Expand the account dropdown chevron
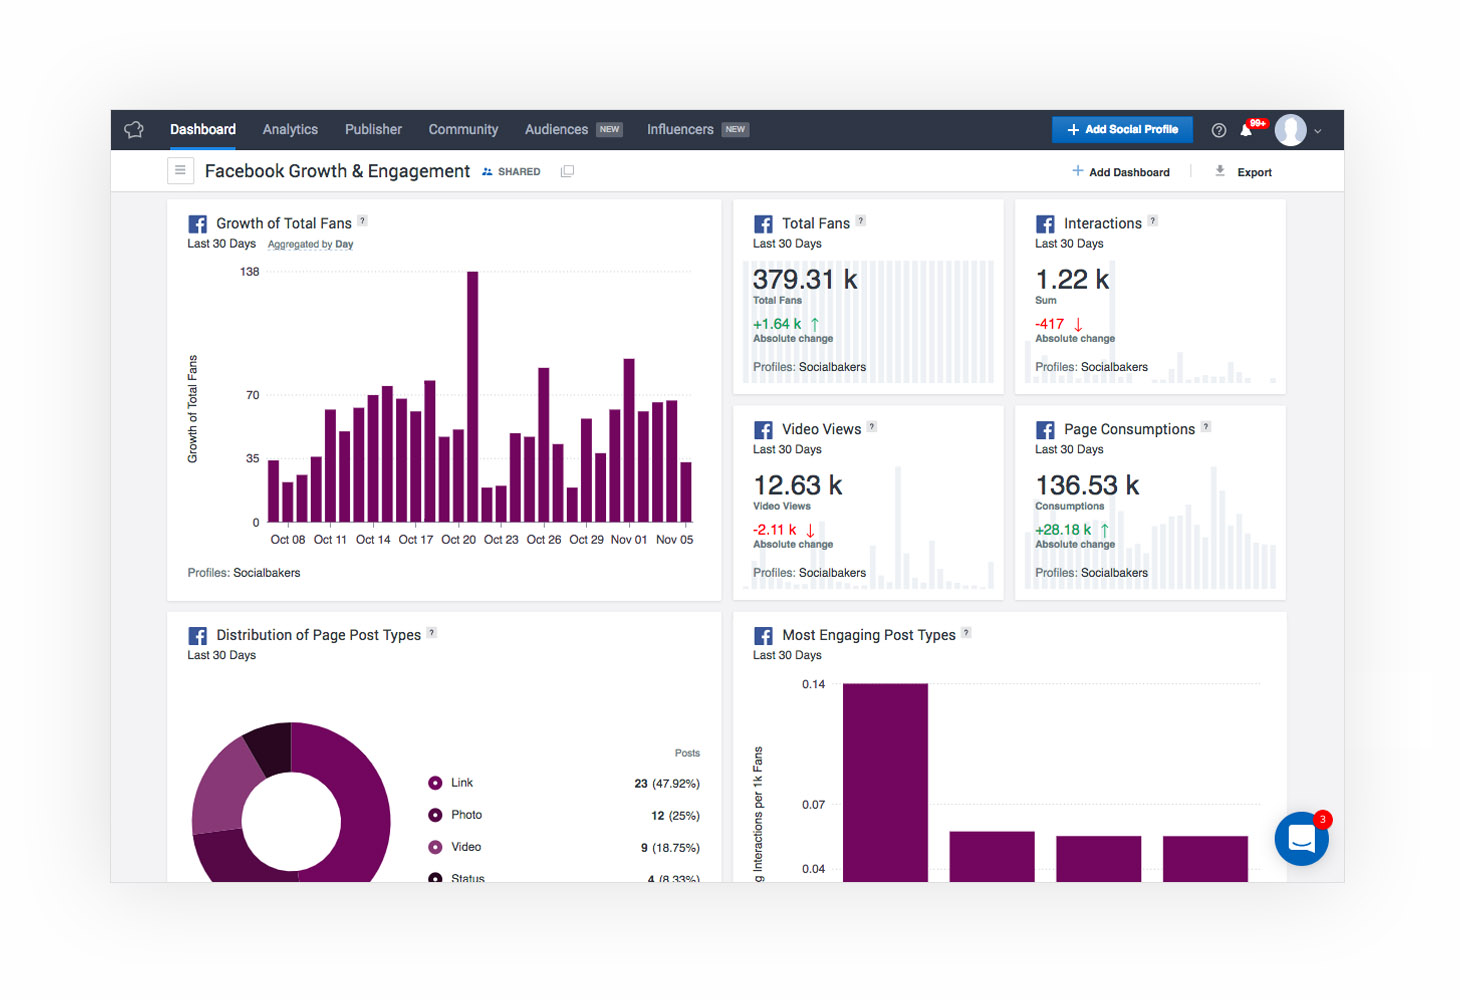The height and width of the screenshot is (1000, 1460). tap(1318, 131)
